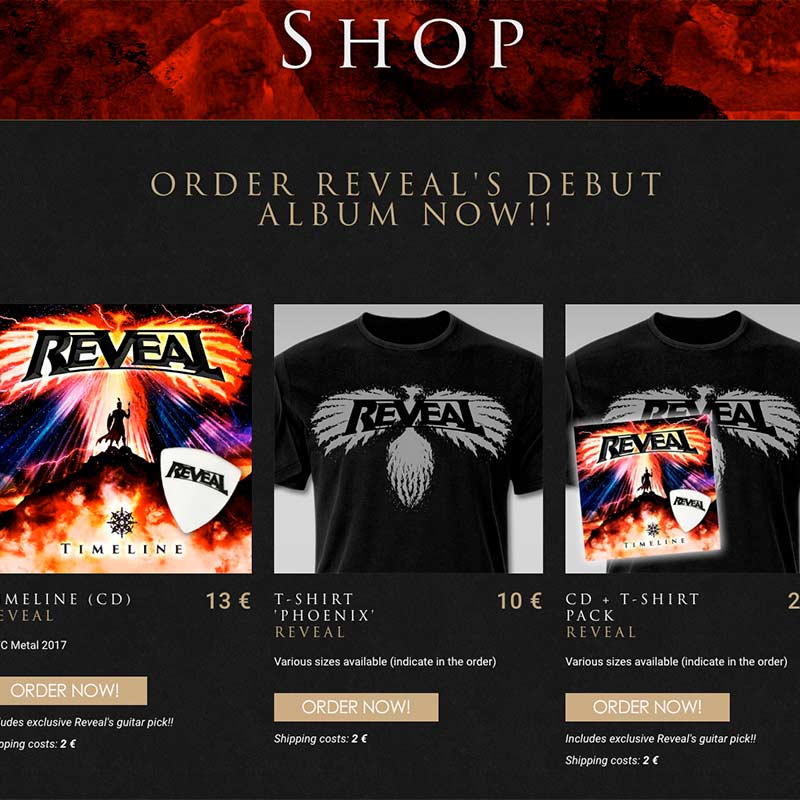Open the CD + T-shirt pack image

pyautogui.click(x=683, y=439)
